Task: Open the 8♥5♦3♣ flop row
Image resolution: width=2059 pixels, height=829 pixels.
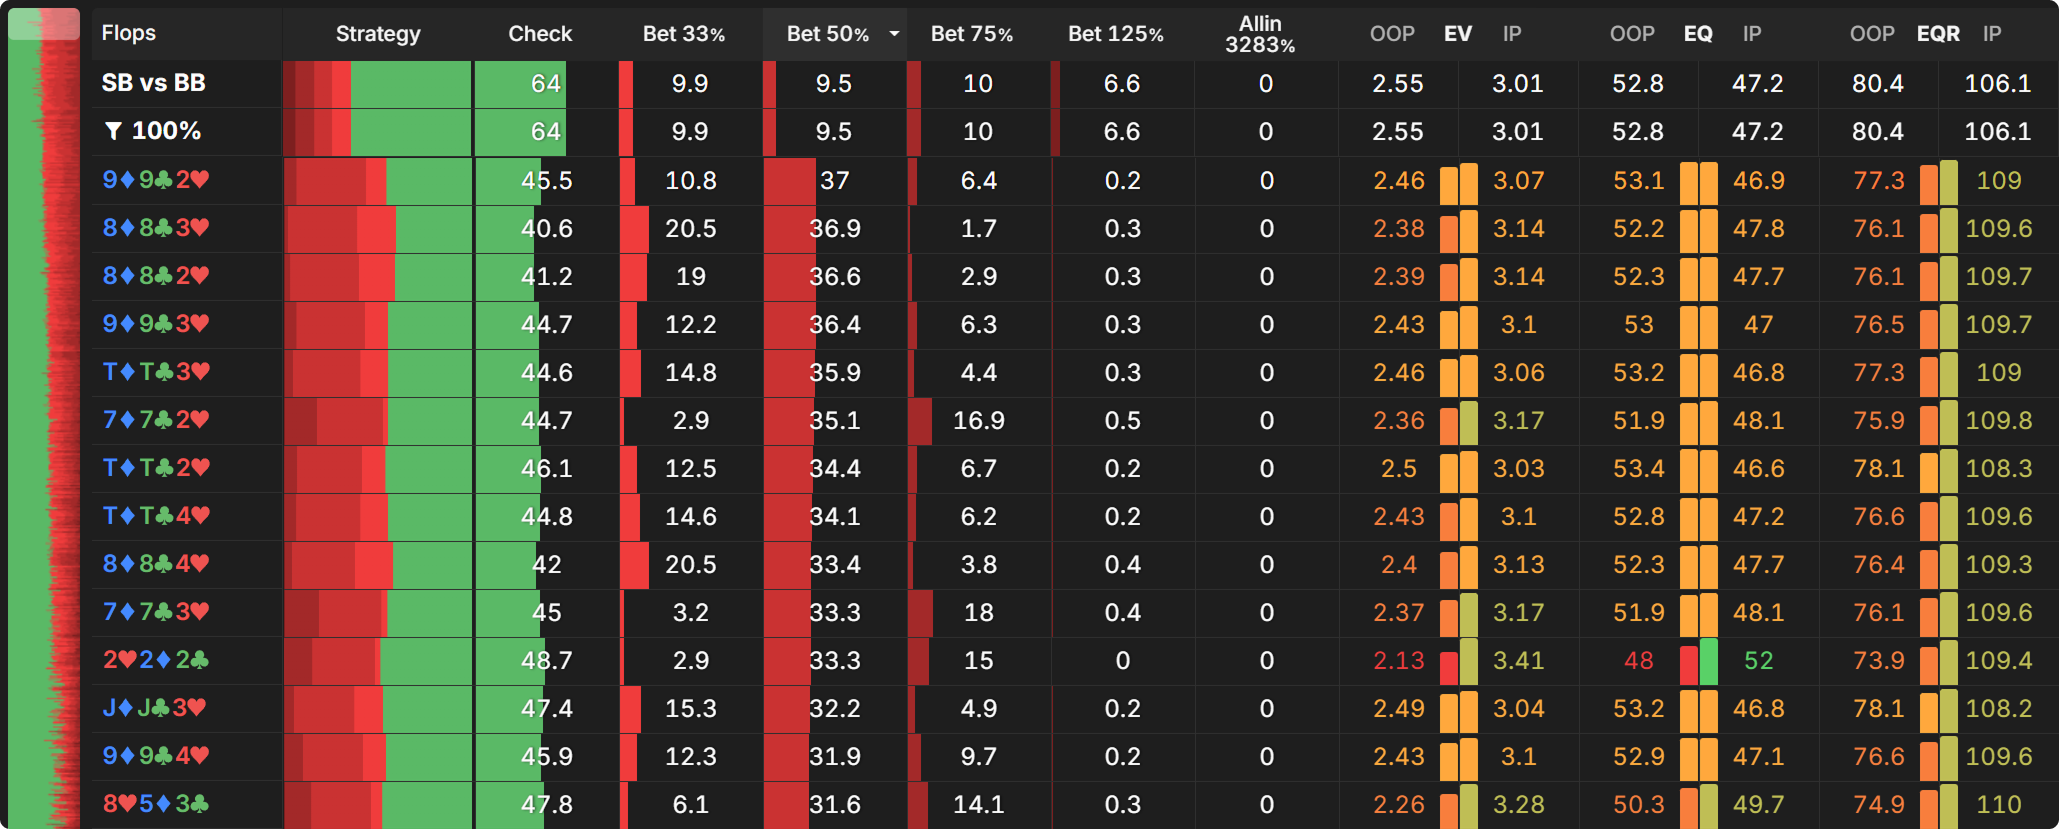Action: pyautogui.click(x=156, y=804)
